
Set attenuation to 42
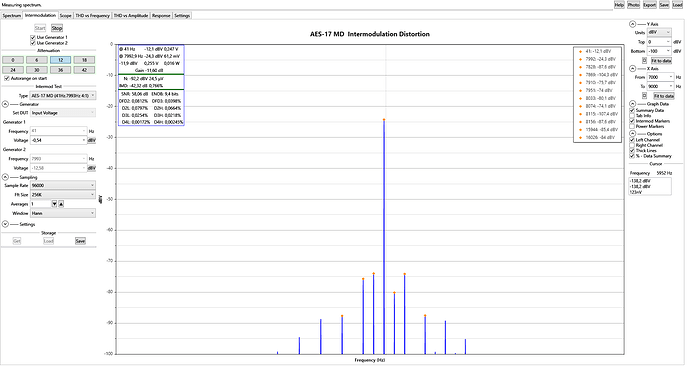tap(84, 70)
